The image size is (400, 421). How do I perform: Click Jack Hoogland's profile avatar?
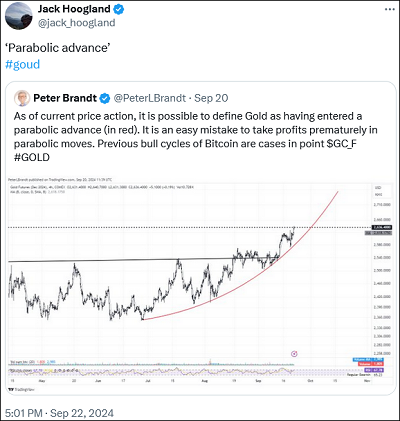coord(18,16)
